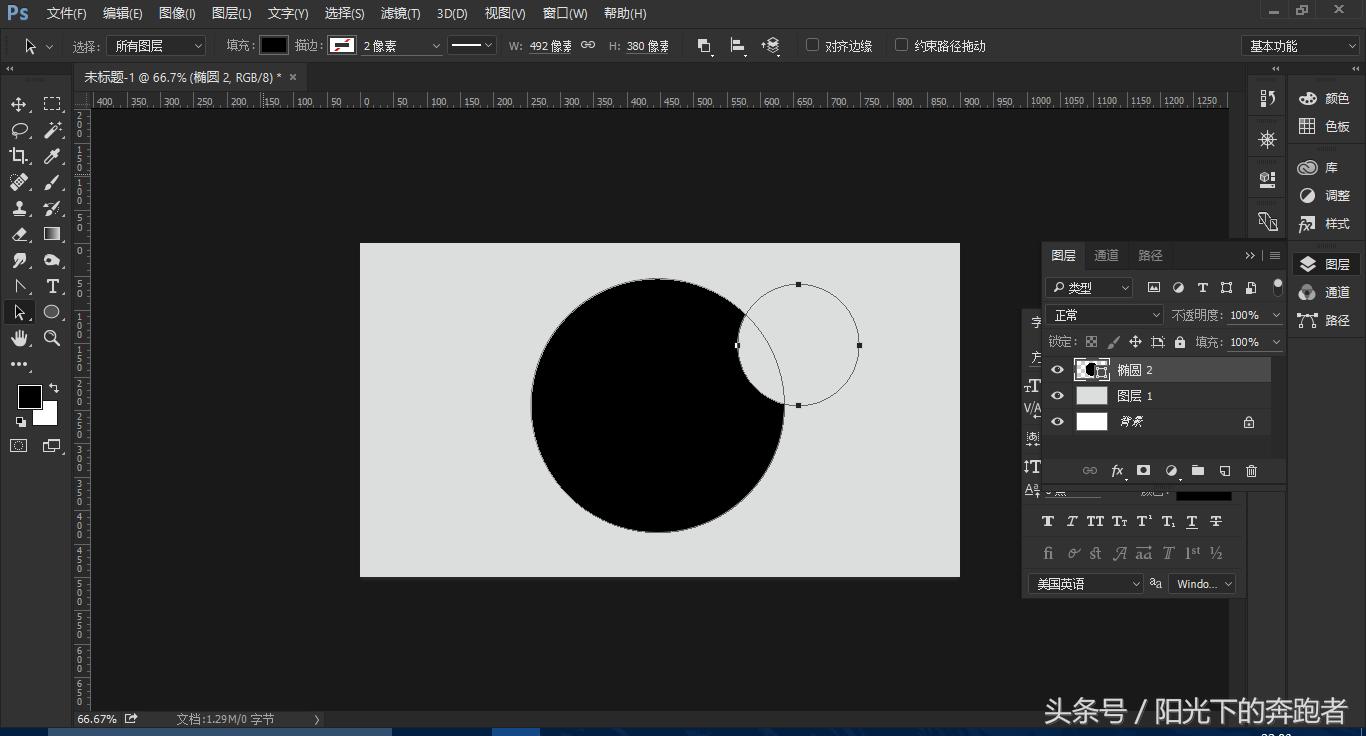This screenshot has height=736, width=1366.
Task: Open the 调整 panel
Action: (1324, 196)
